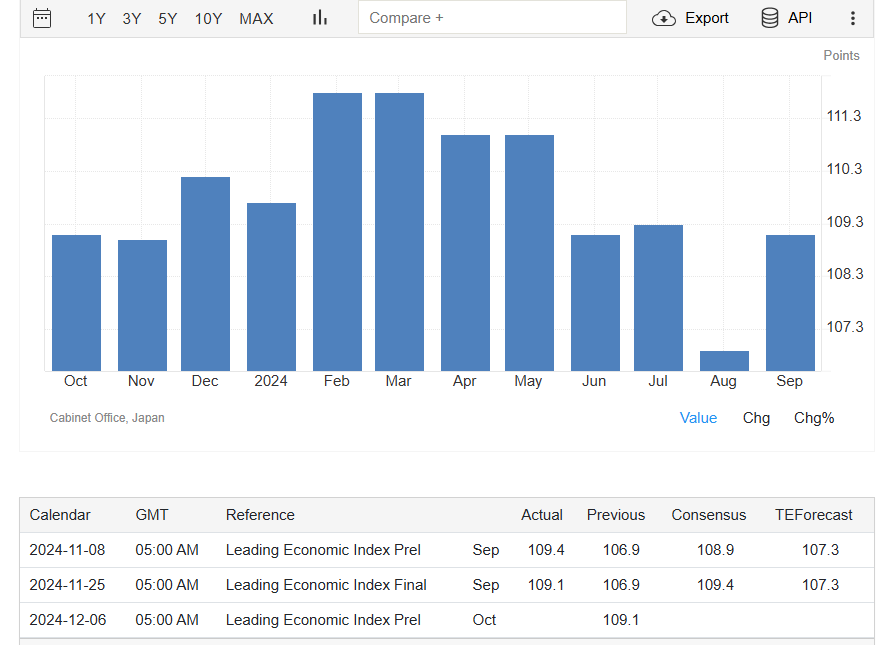The width and height of the screenshot is (890, 645).
Task: Click the Apr bar in chart
Action: click(x=465, y=253)
